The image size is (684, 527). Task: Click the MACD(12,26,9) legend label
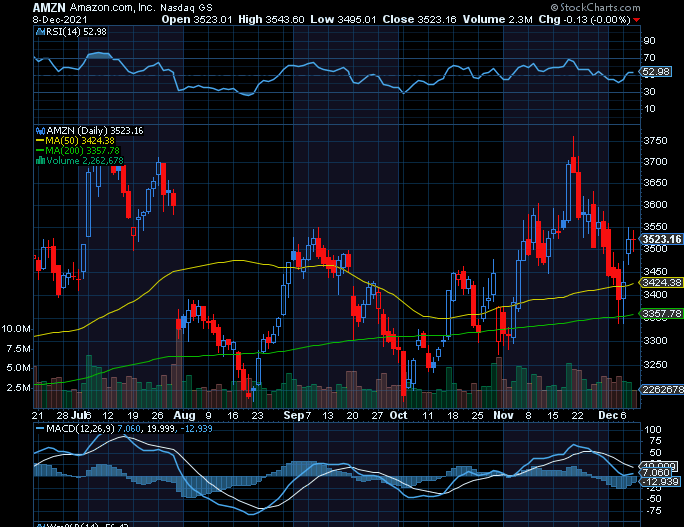tap(80, 428)
